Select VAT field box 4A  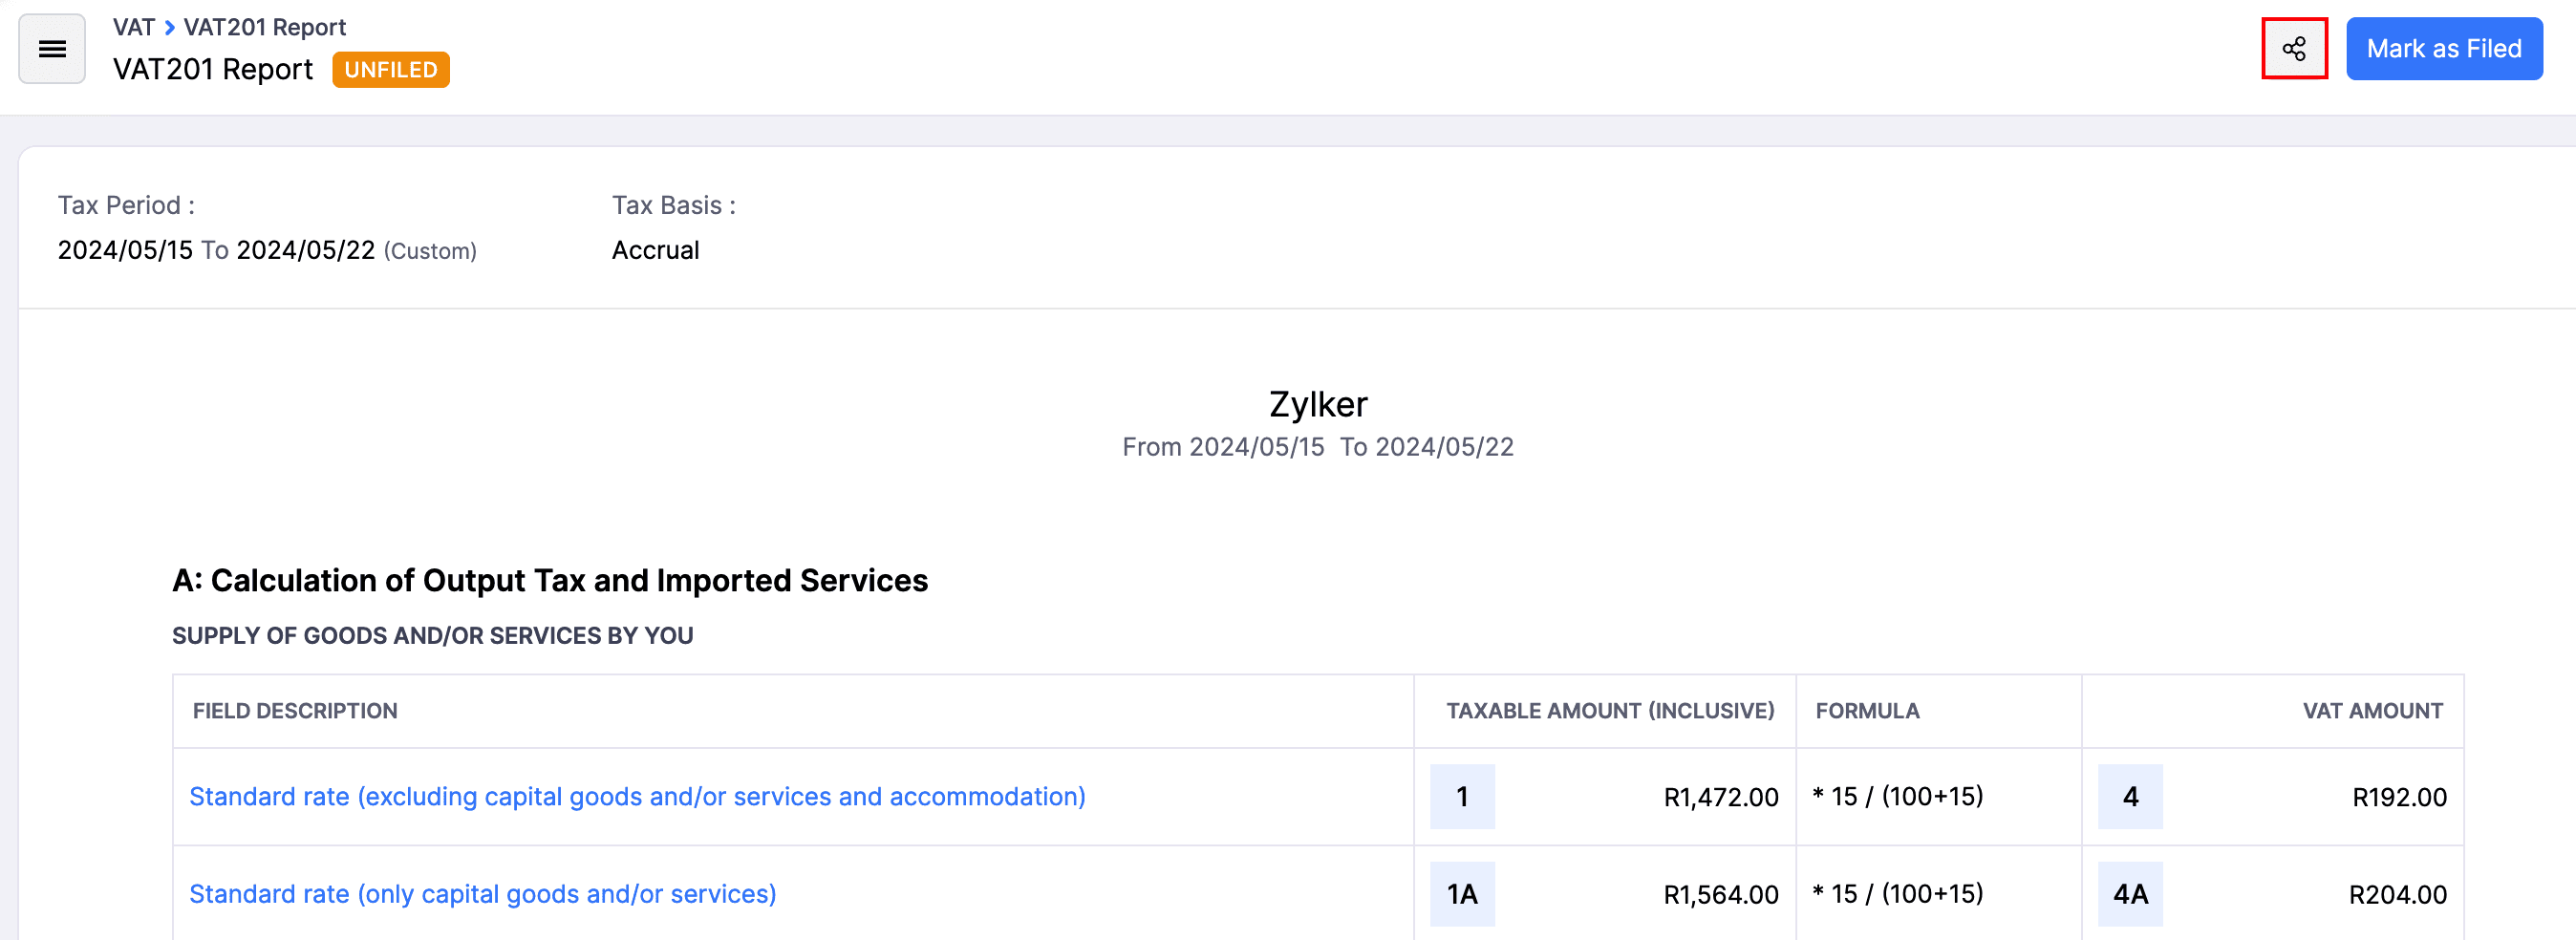click(2129, 893)
